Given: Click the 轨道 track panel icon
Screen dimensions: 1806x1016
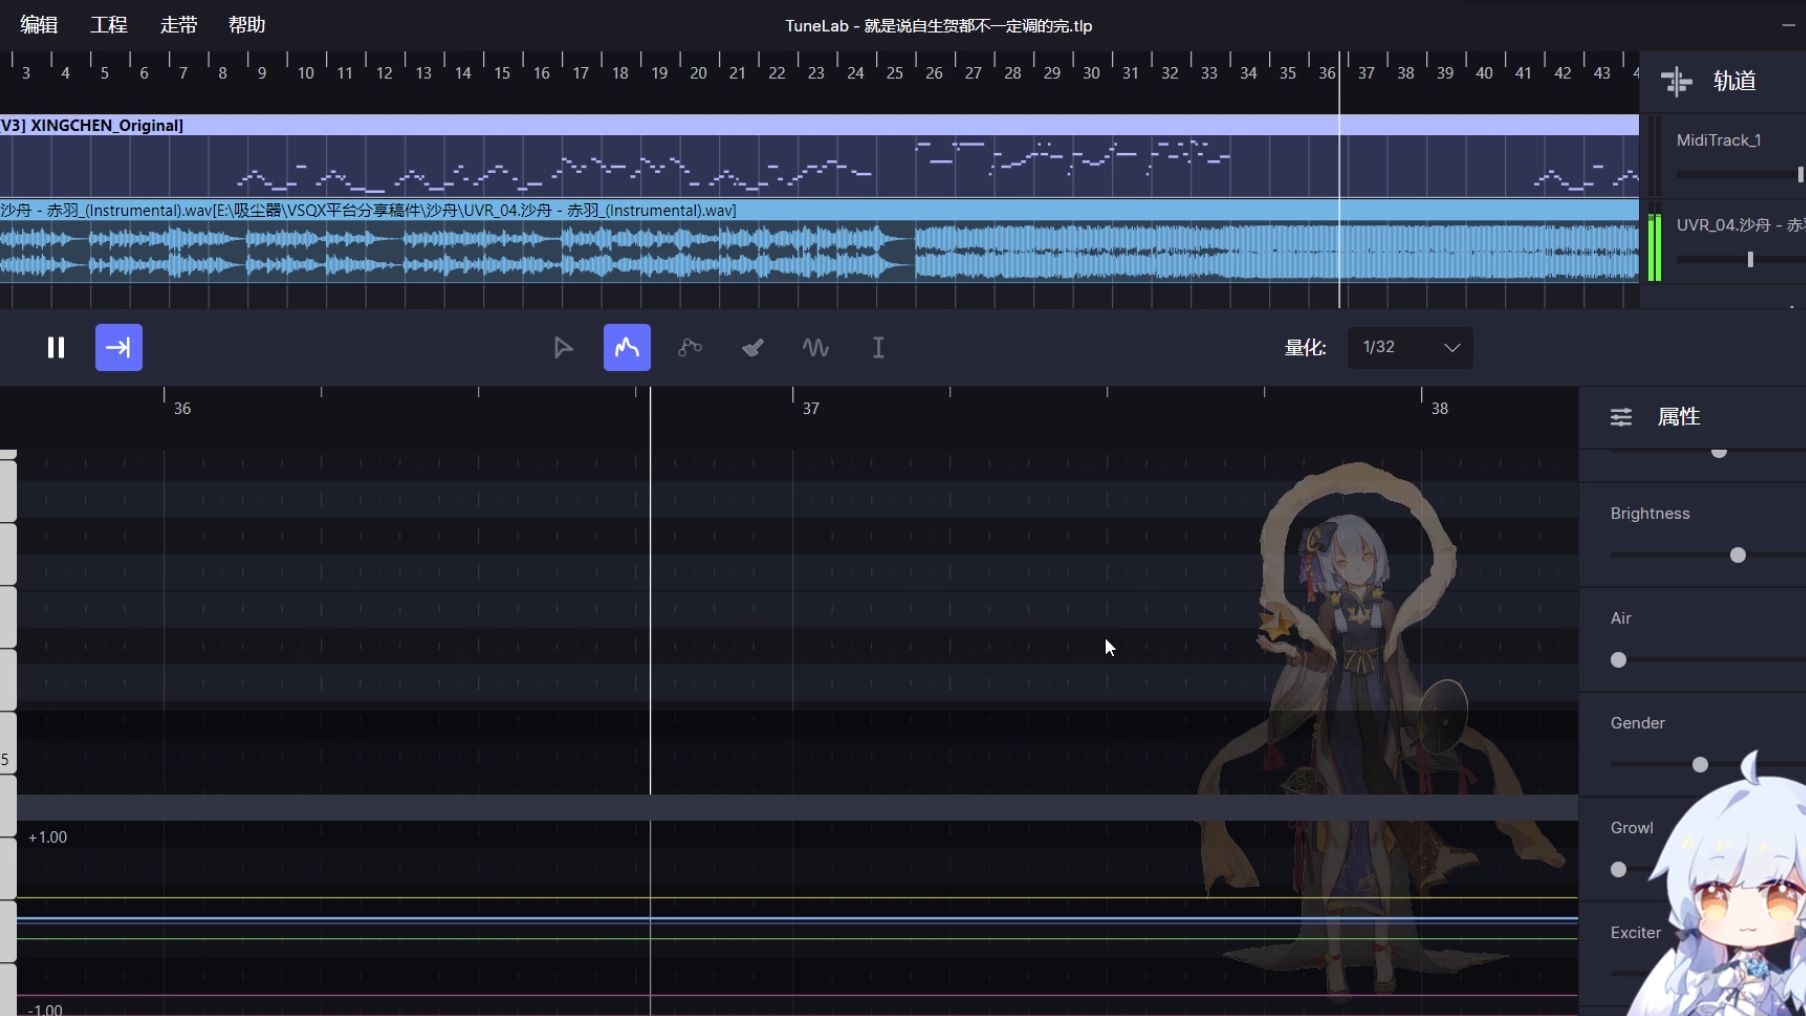Looking at the screenshot, I should 1677,81.
